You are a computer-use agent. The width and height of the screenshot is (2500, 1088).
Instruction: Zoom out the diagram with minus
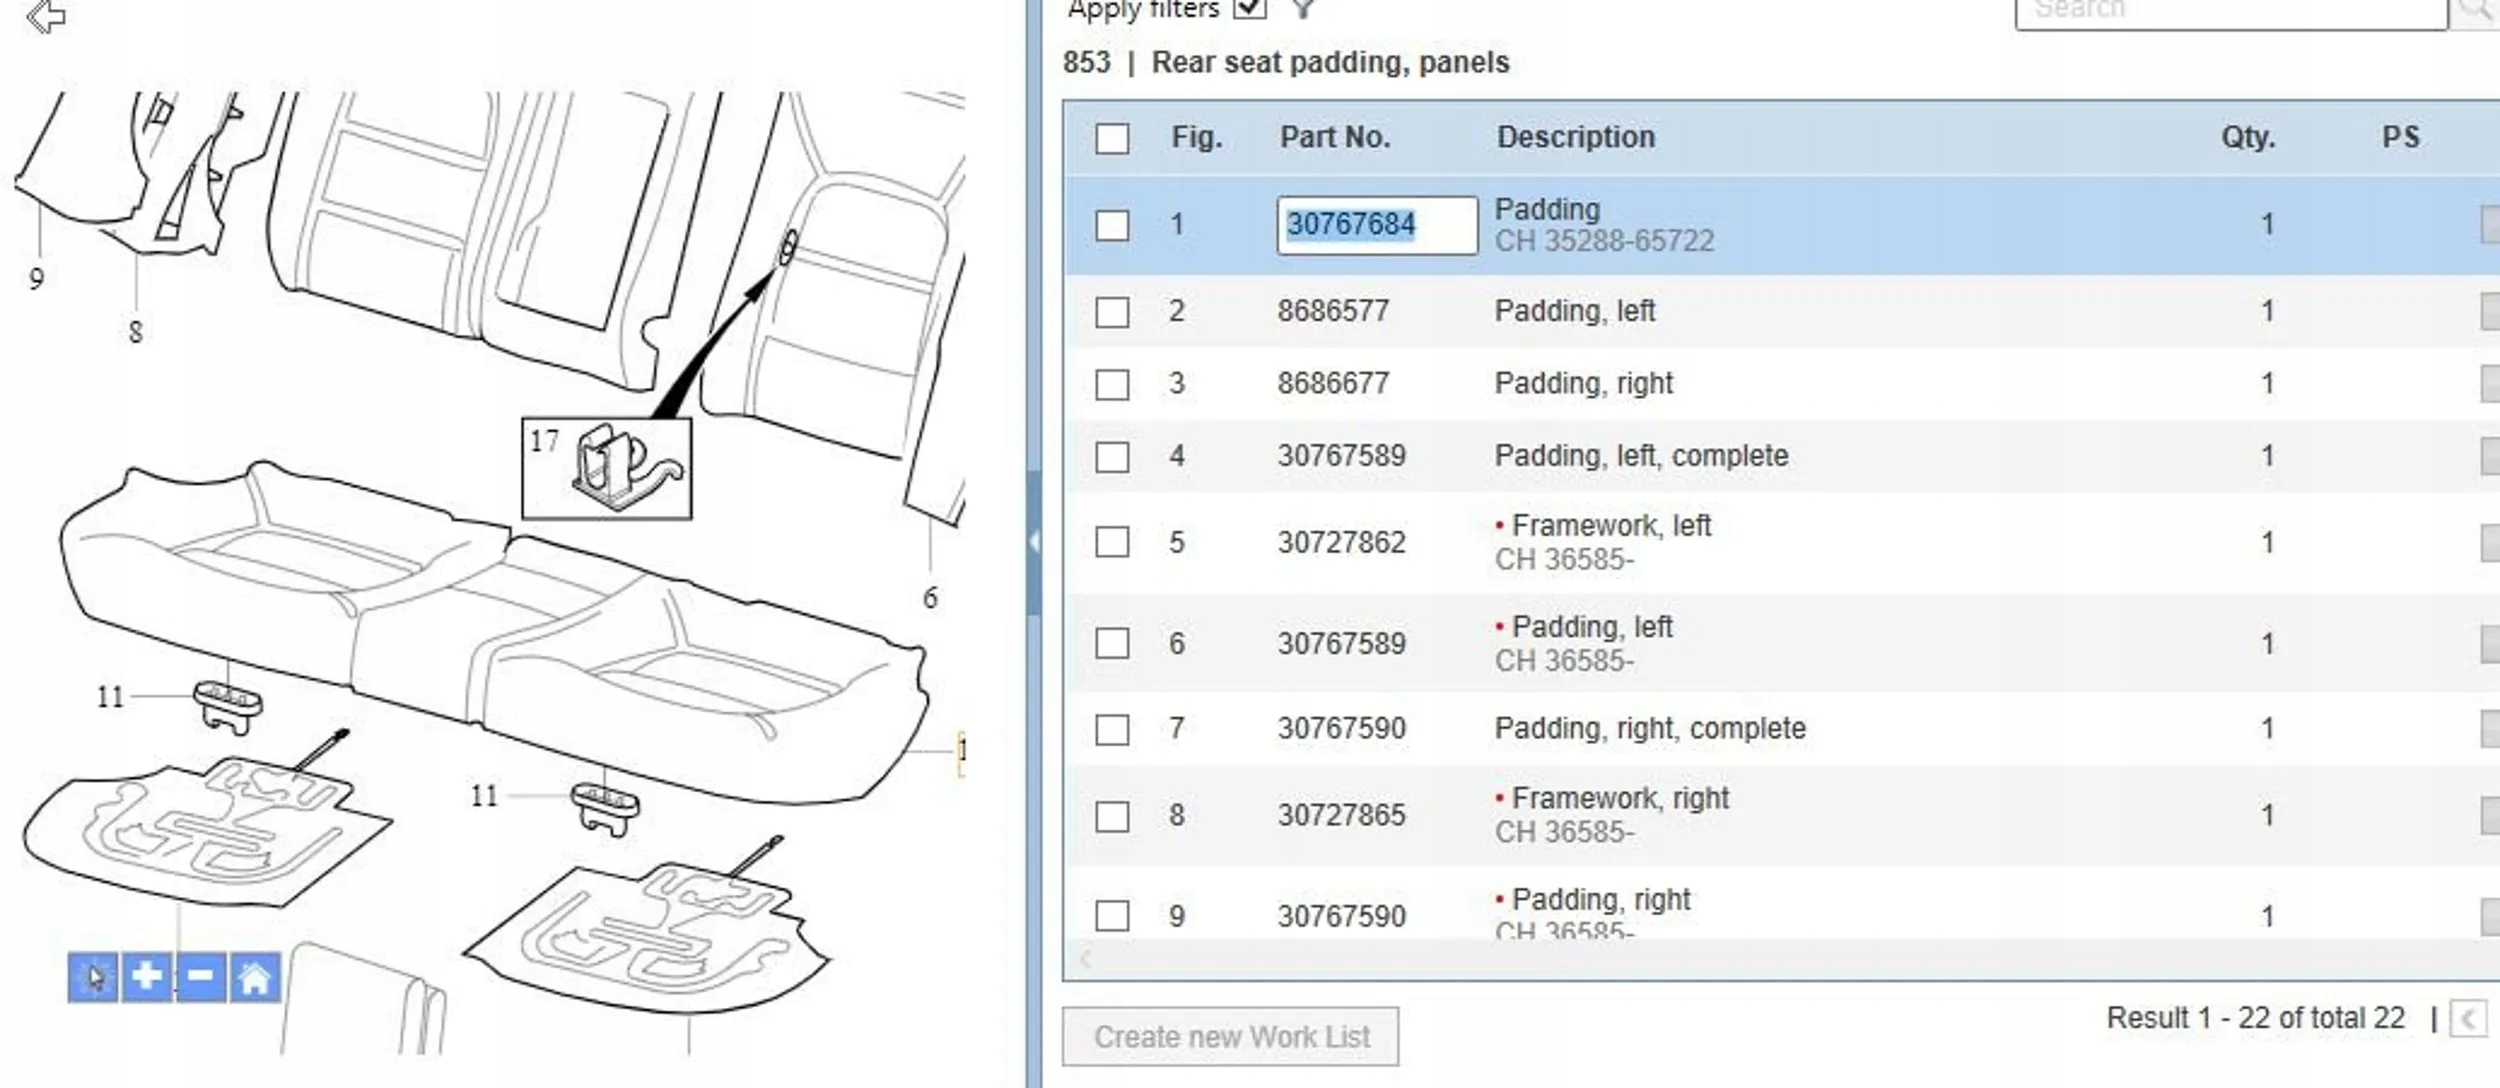coord(200,976)
